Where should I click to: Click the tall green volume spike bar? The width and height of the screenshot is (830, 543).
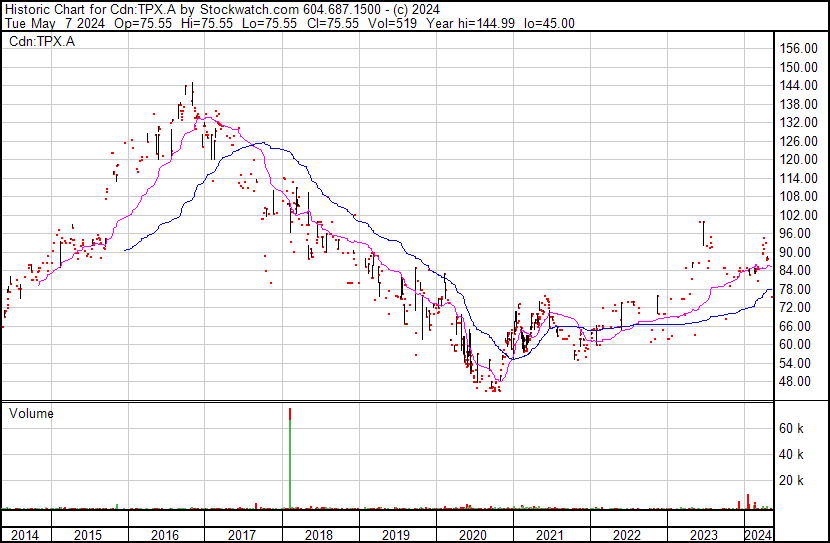pyautogui.click(x=290, y=458)
